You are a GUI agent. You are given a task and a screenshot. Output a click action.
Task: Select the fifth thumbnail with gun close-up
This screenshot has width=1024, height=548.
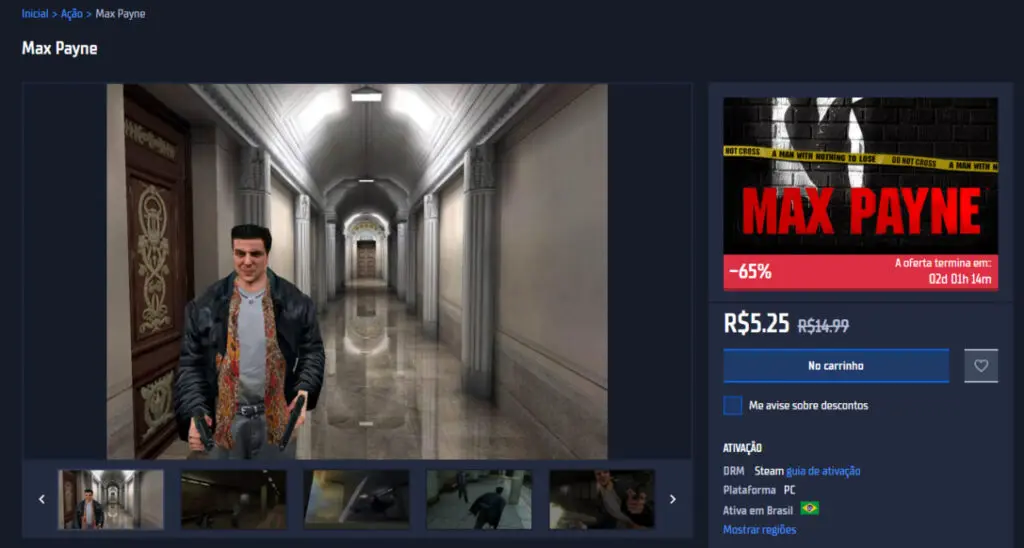[x=602, y=499]
